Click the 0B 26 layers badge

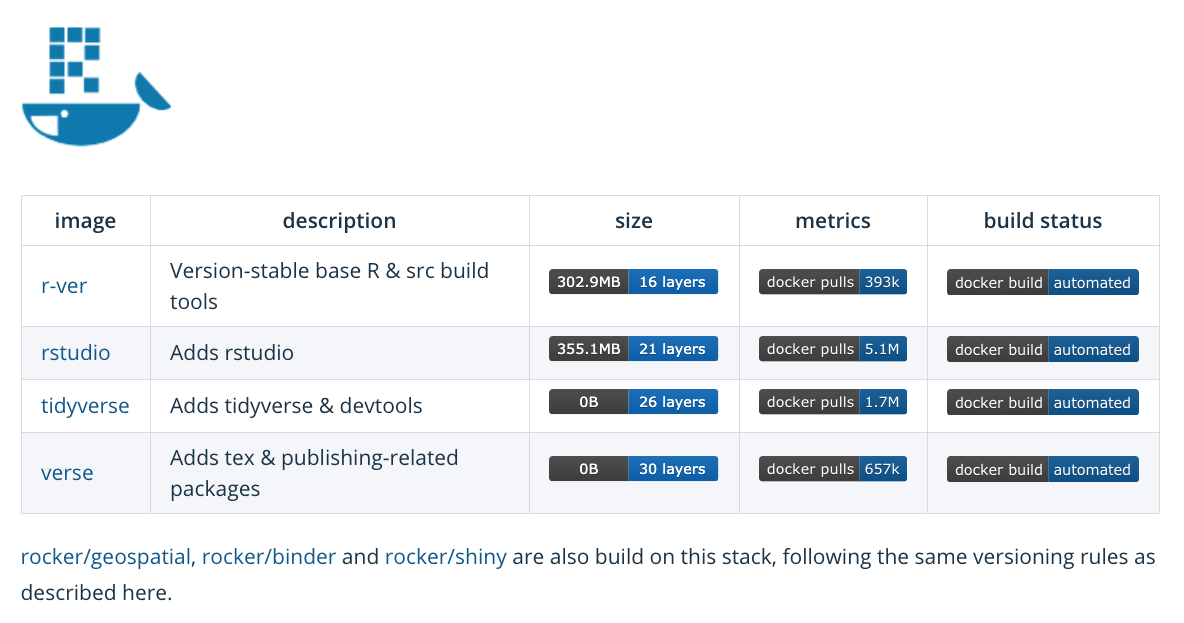pos(634,402)
